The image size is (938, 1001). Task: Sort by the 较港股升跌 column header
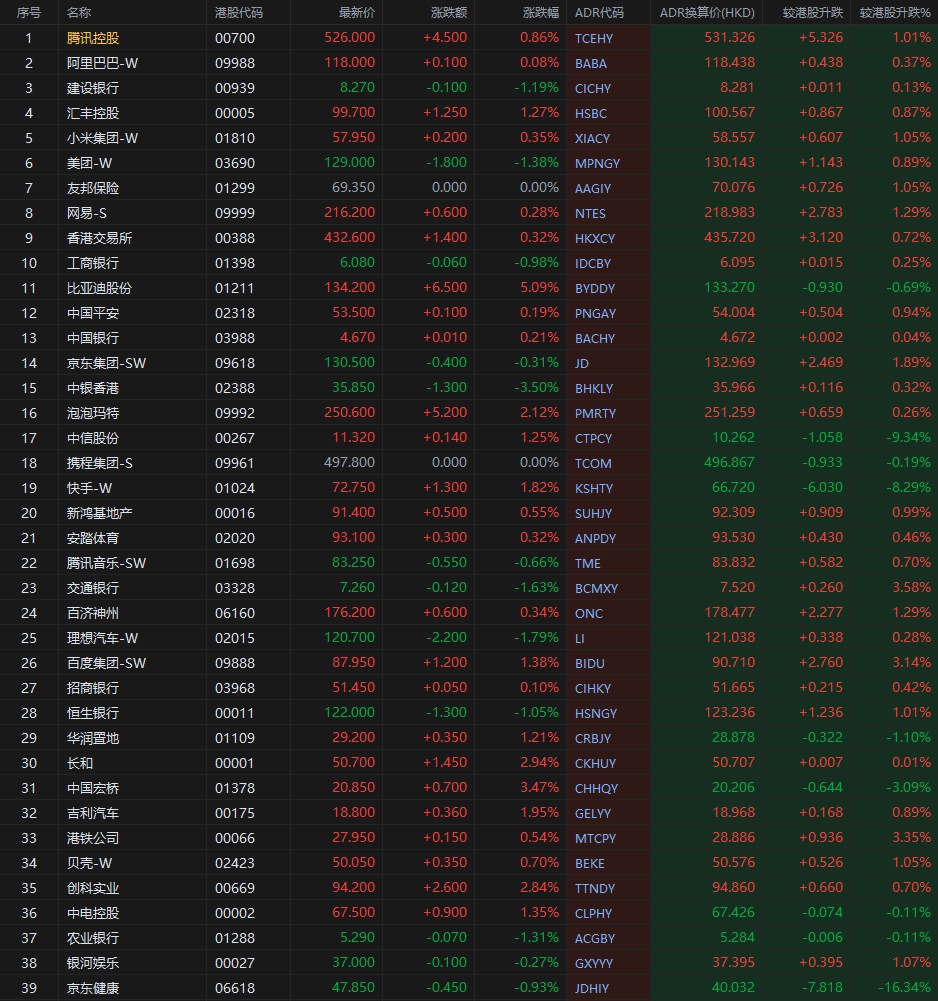coord(813,13)
